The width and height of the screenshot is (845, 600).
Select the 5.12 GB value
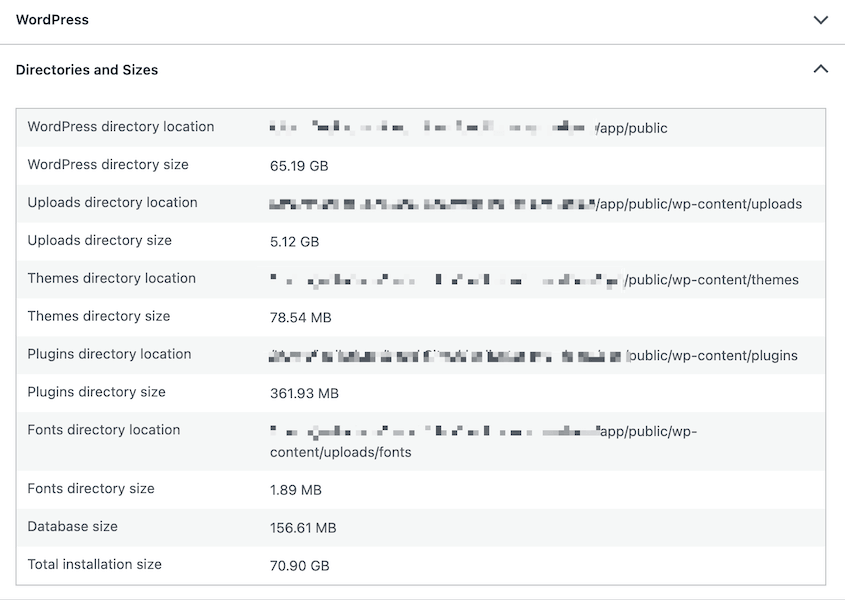[x=294, y=242]
